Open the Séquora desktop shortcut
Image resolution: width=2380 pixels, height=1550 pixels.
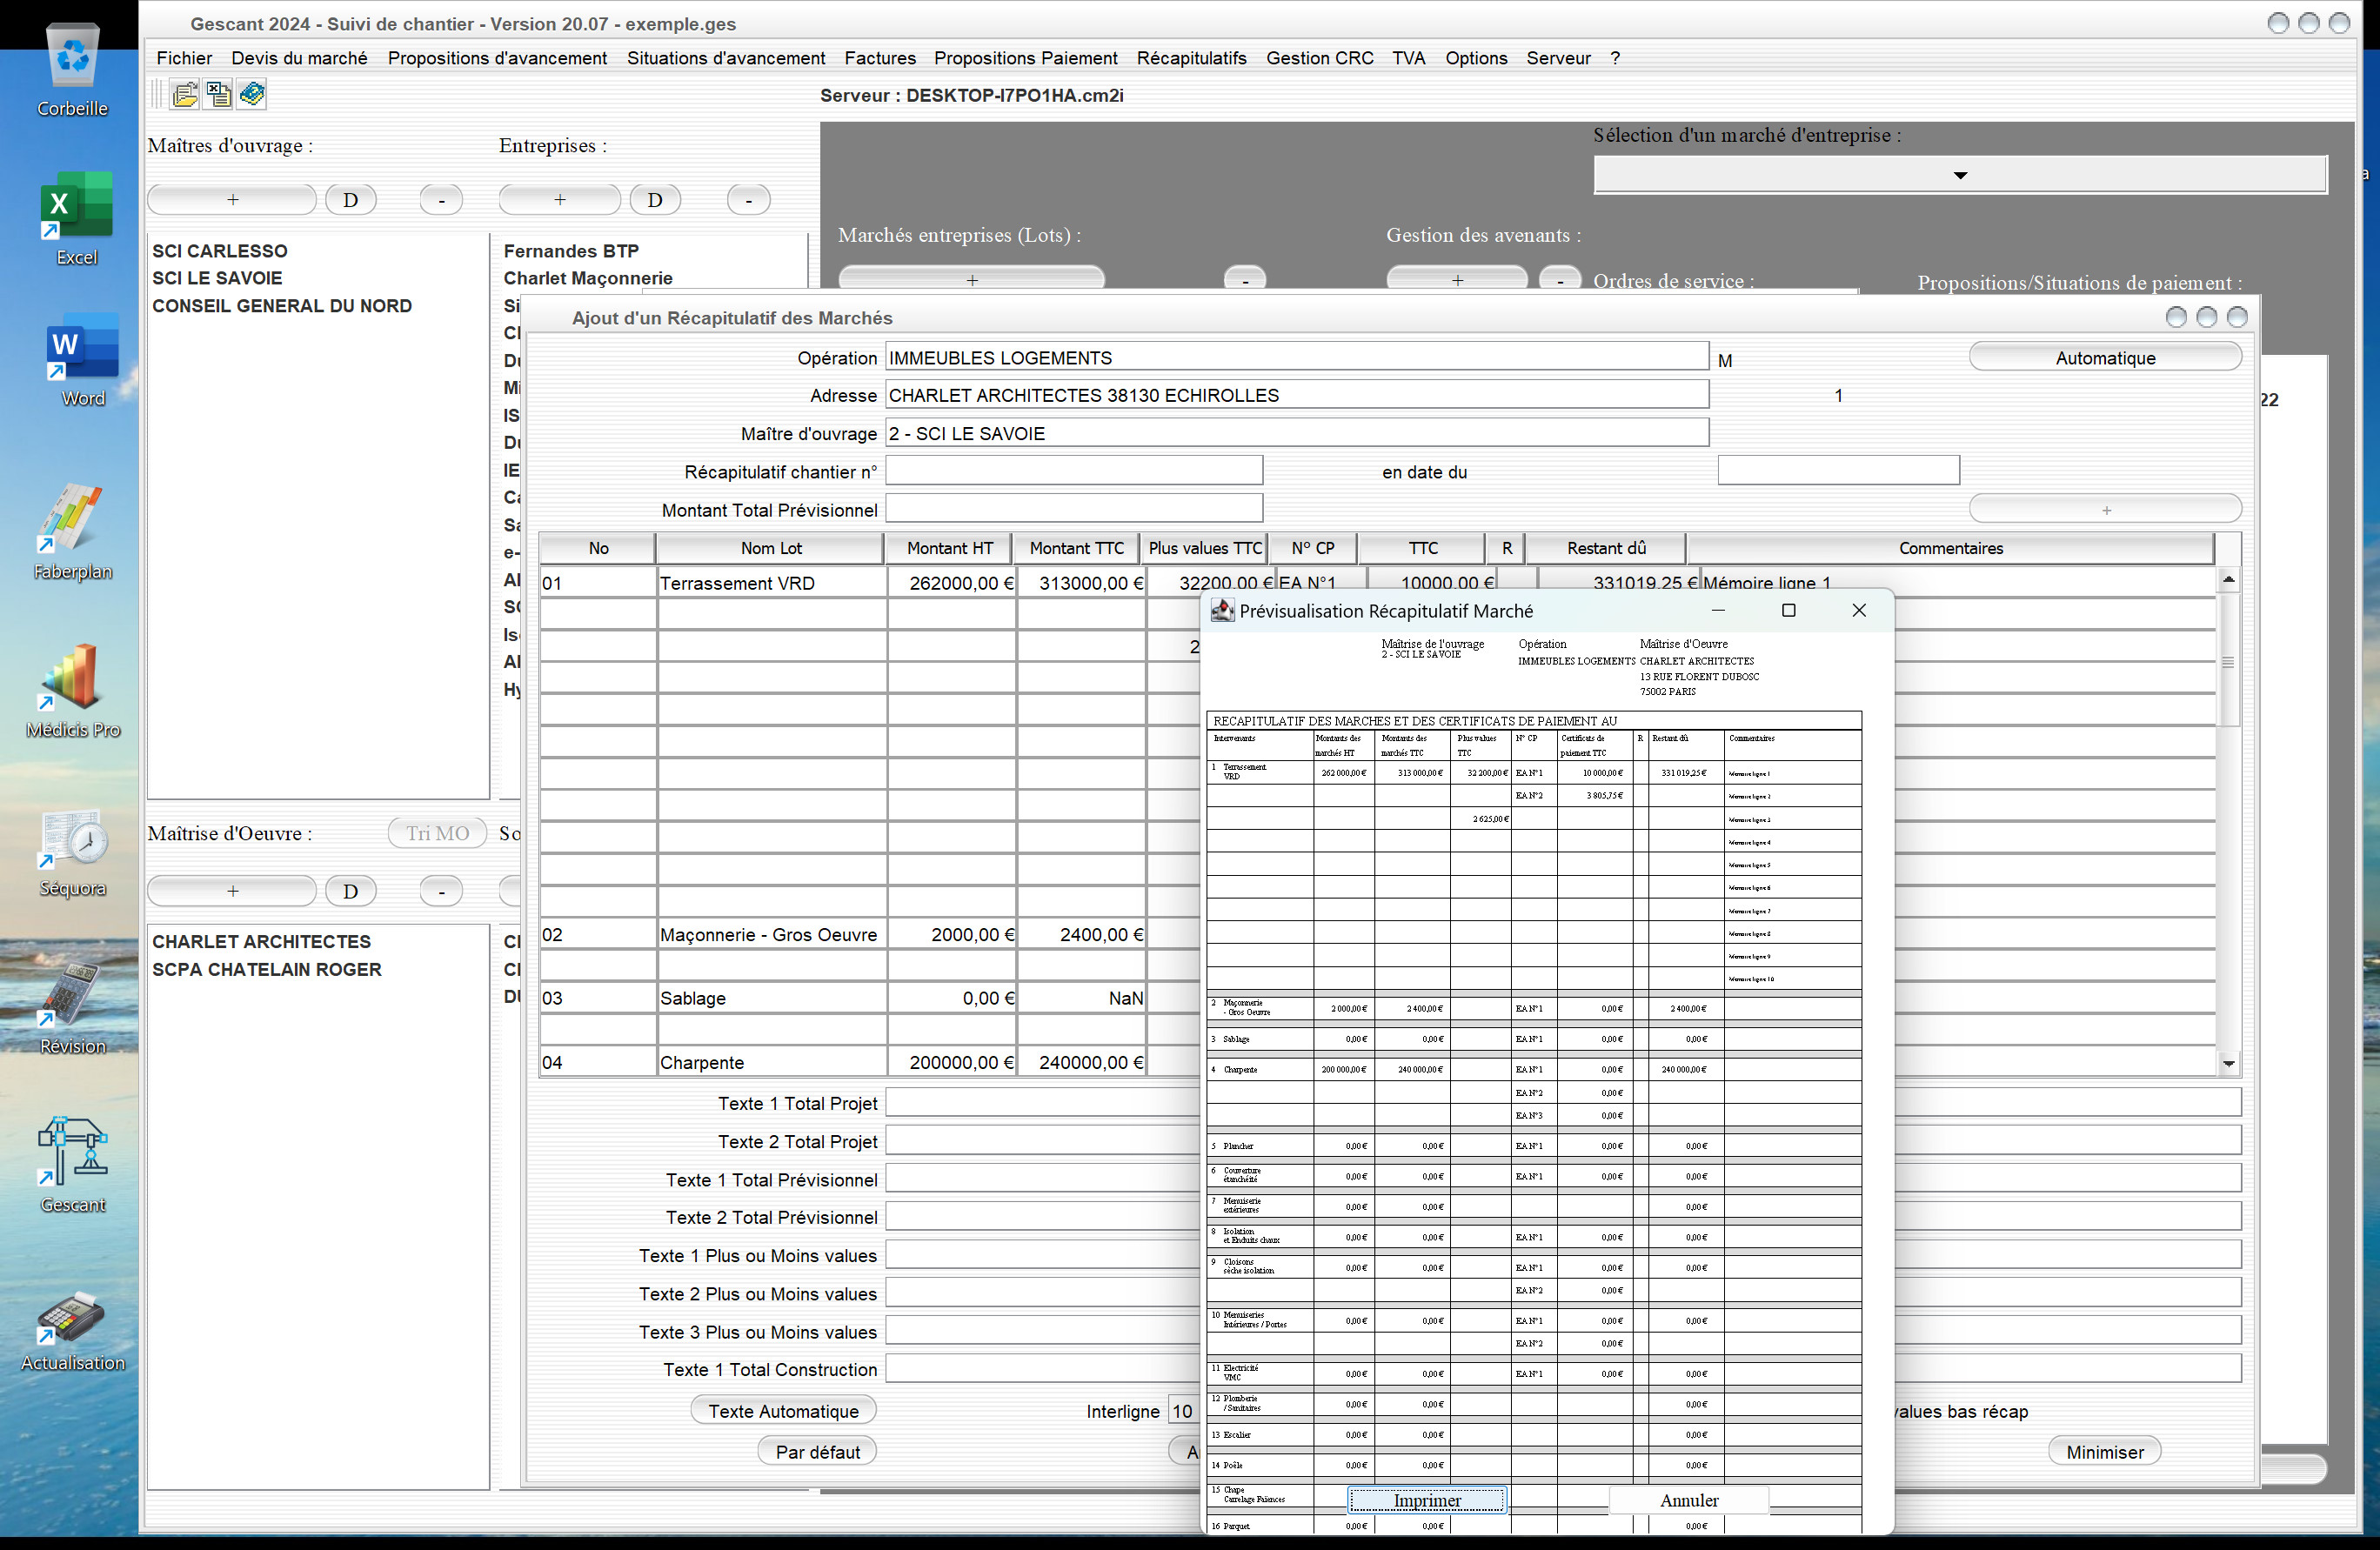point(73,851)
